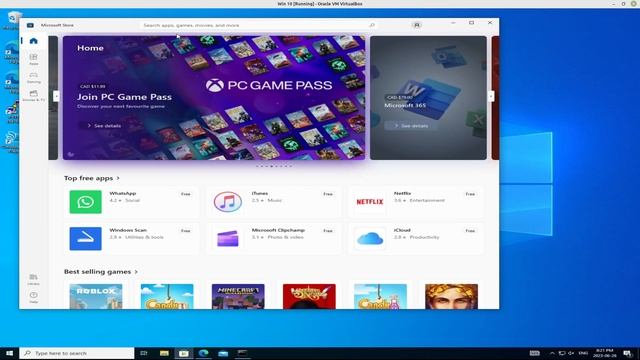Open the Recycle Bin desktop icon
This screenshot has width=640, height=360.
[12, 20]
